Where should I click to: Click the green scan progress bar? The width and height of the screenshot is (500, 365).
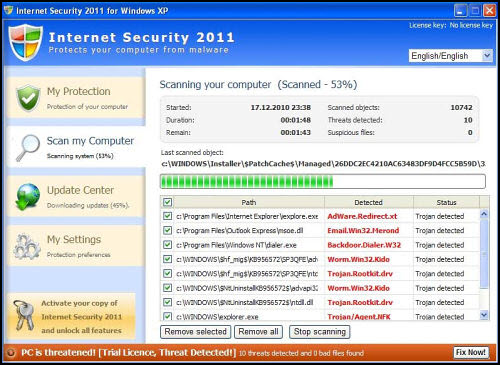[x=322, y=182]
